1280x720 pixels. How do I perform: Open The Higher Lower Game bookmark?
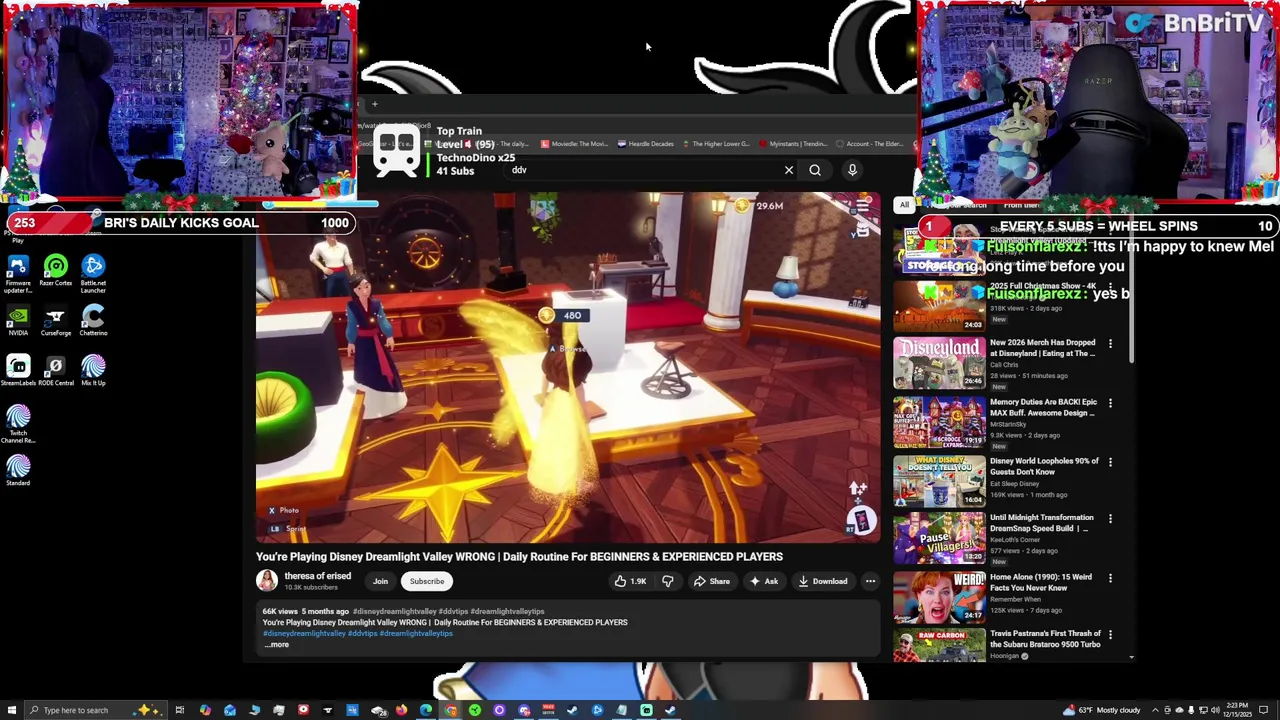(x=716, y=144)
